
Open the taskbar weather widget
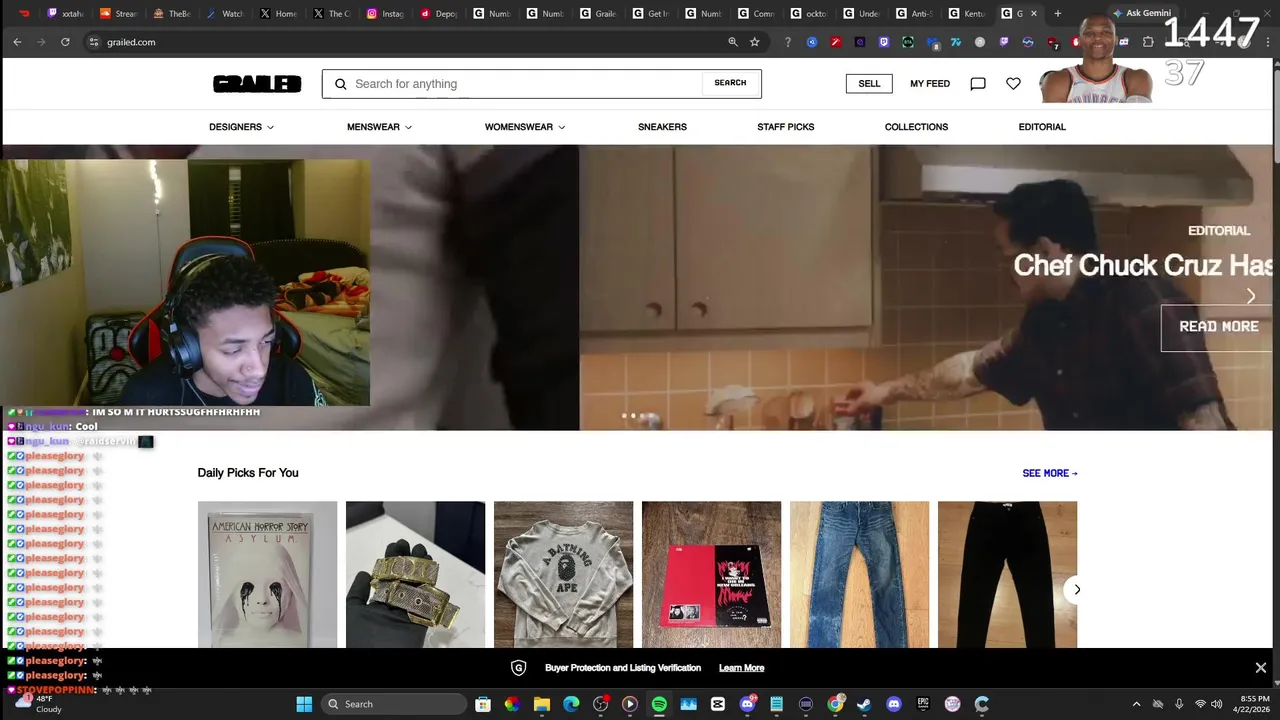[38, 704]
